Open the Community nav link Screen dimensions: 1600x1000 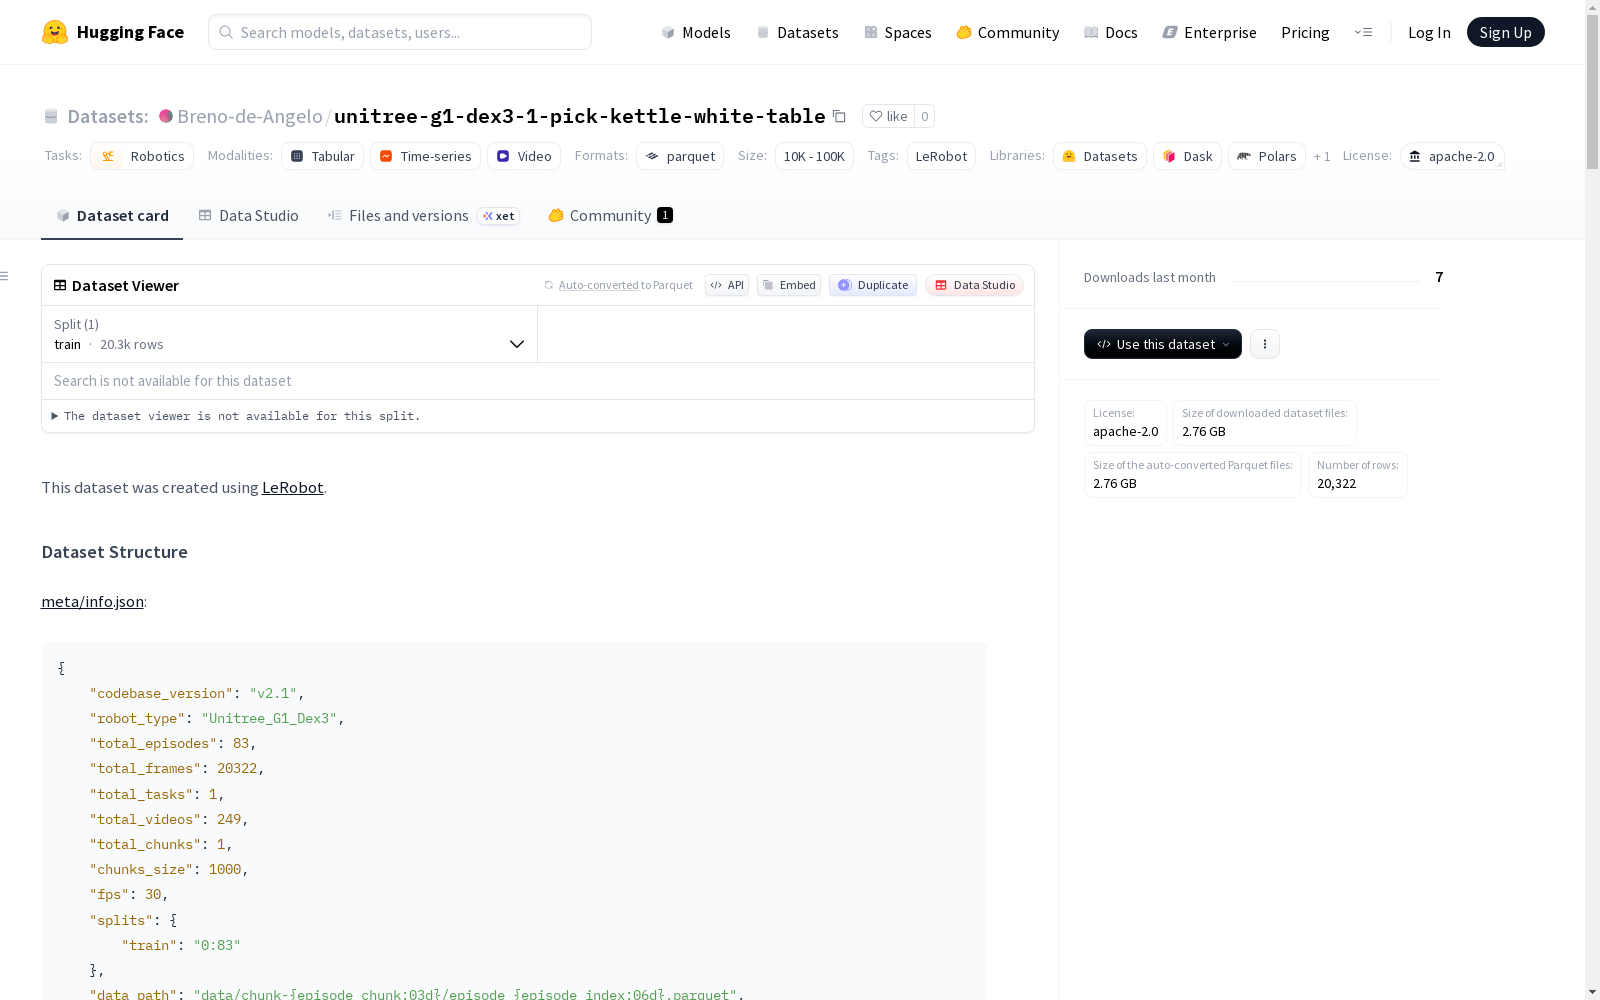1007,32
